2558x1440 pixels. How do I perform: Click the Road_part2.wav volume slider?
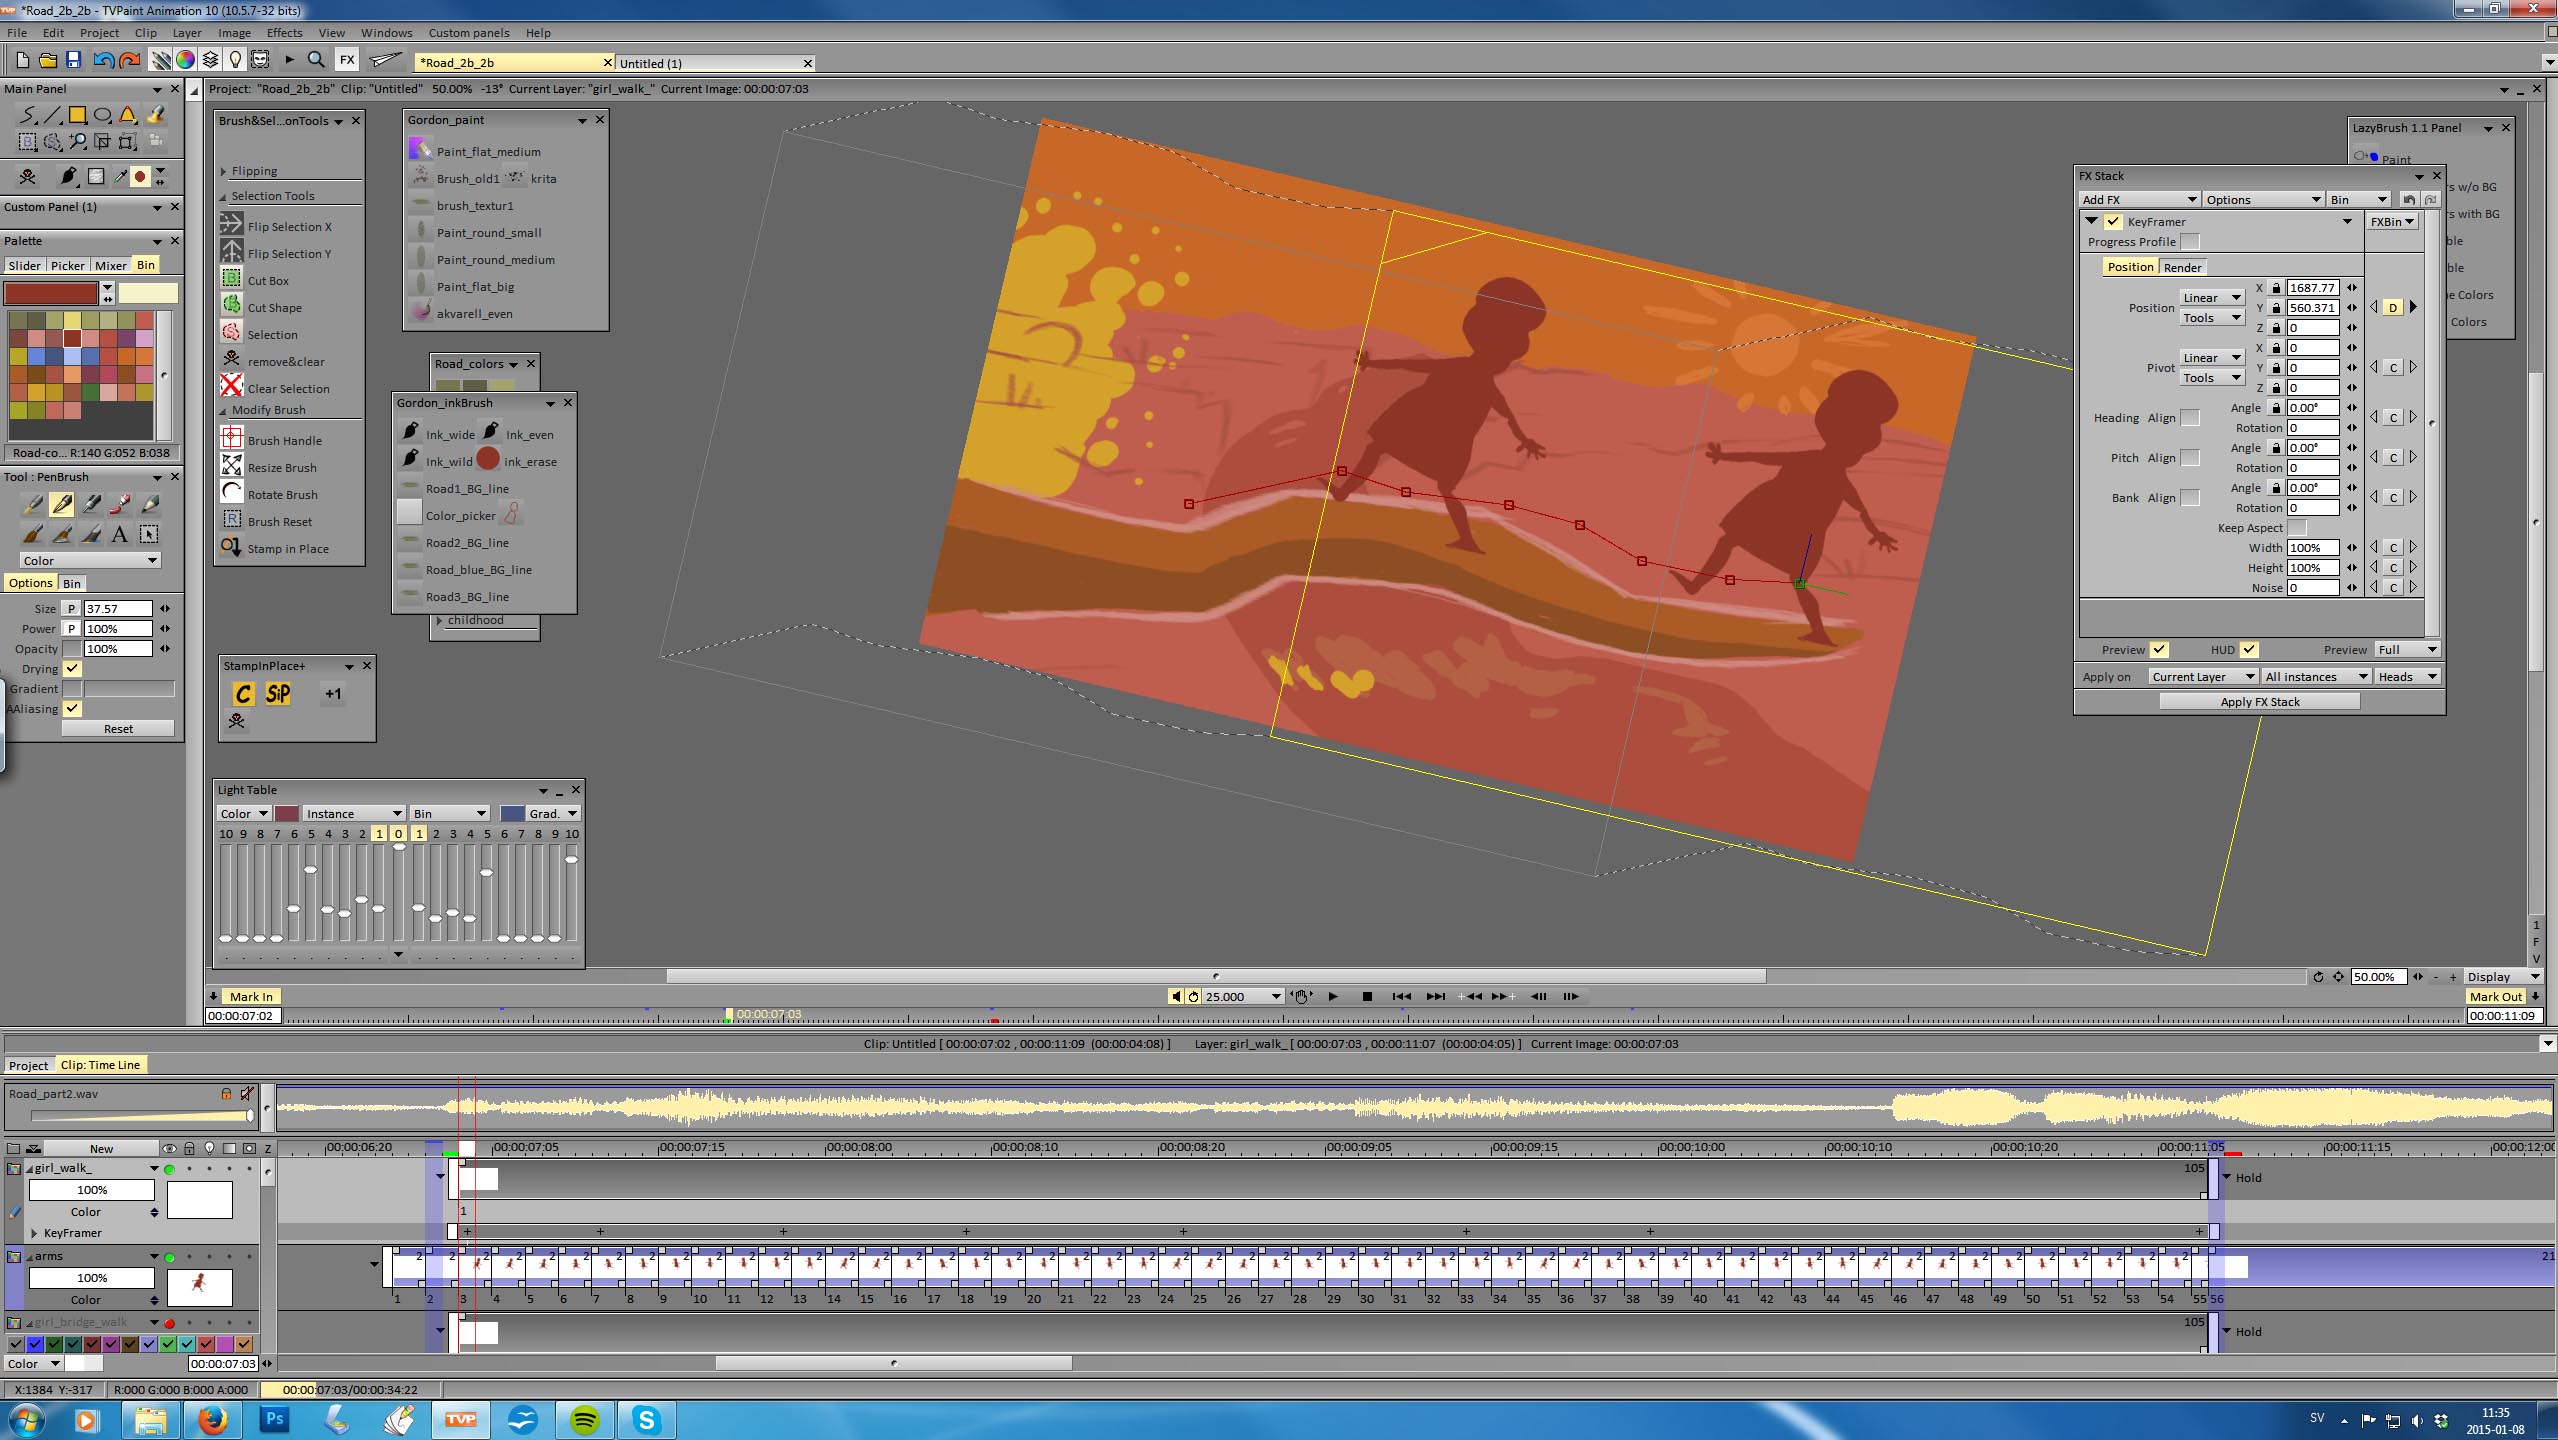pyautogui.click(x=140, y=1115)
